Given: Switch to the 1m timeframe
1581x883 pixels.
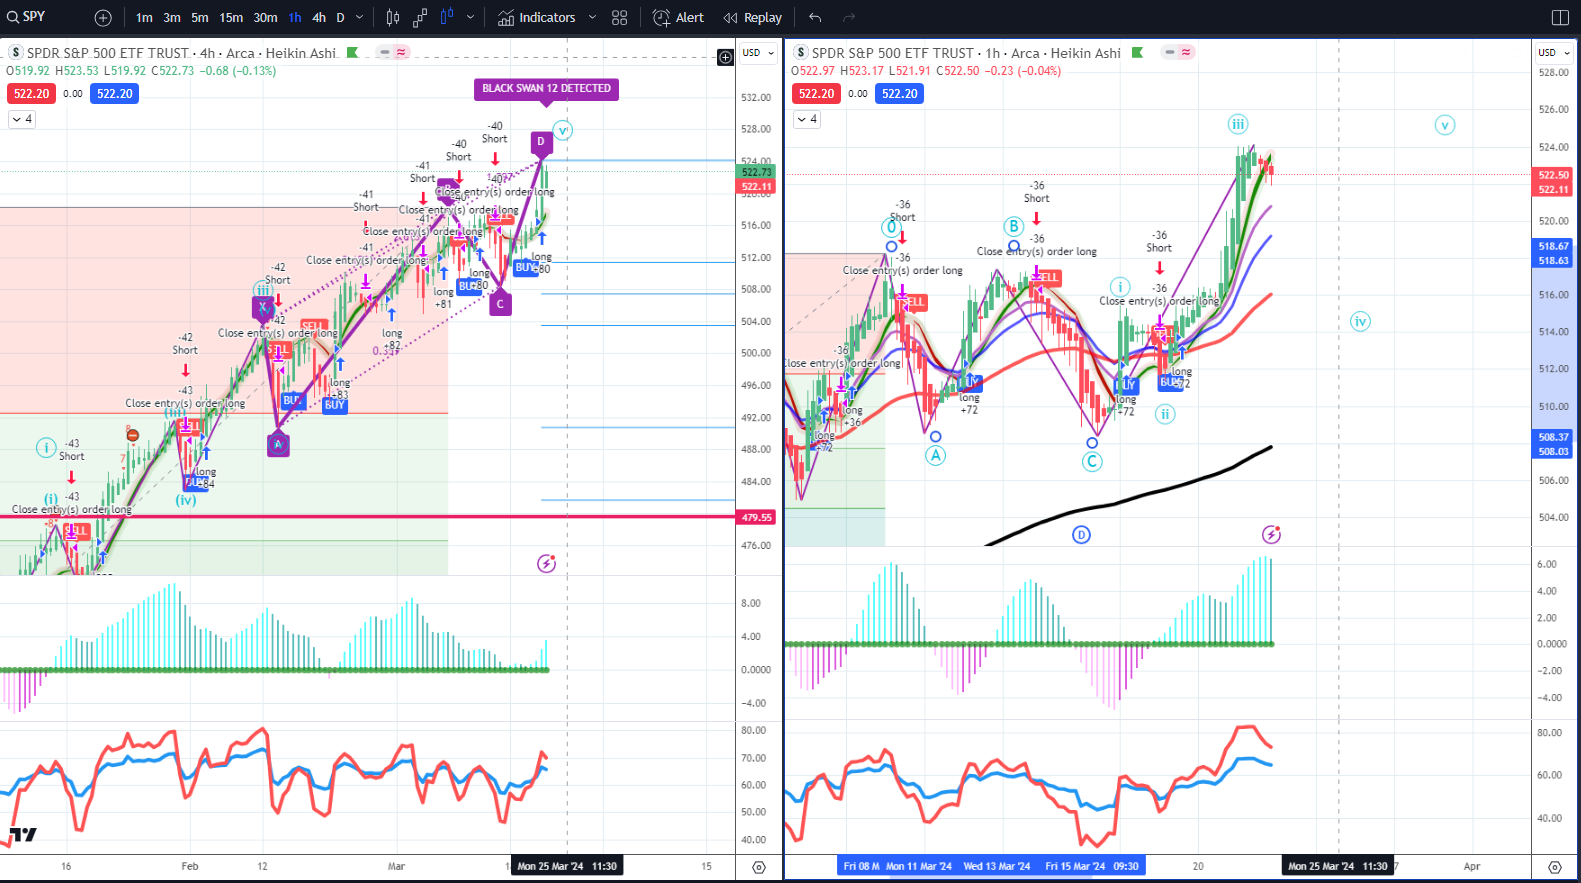Looking at the screenshot, I should pos(145,18).
